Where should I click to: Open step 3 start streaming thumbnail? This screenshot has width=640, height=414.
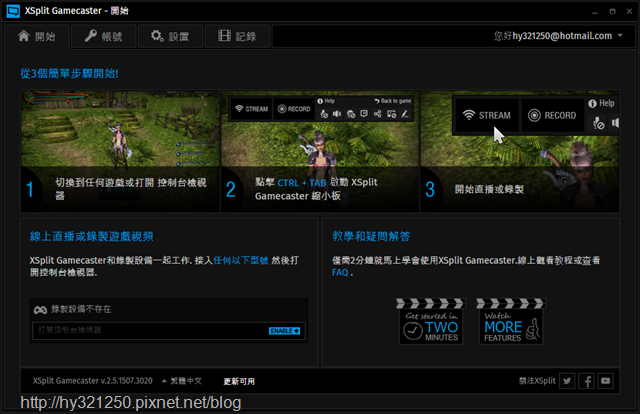pos(520,151)
